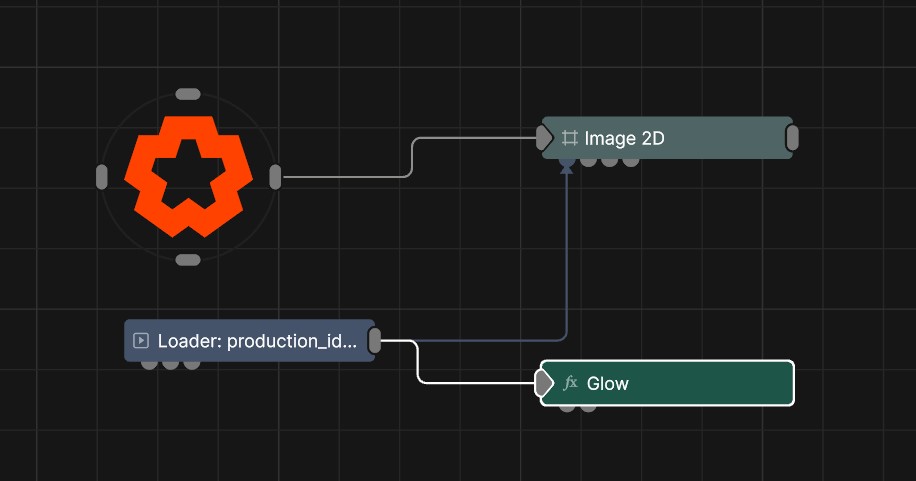Click the play icon on the Loader node
This screenshot has width=916, height=481.
coord(142,341)
